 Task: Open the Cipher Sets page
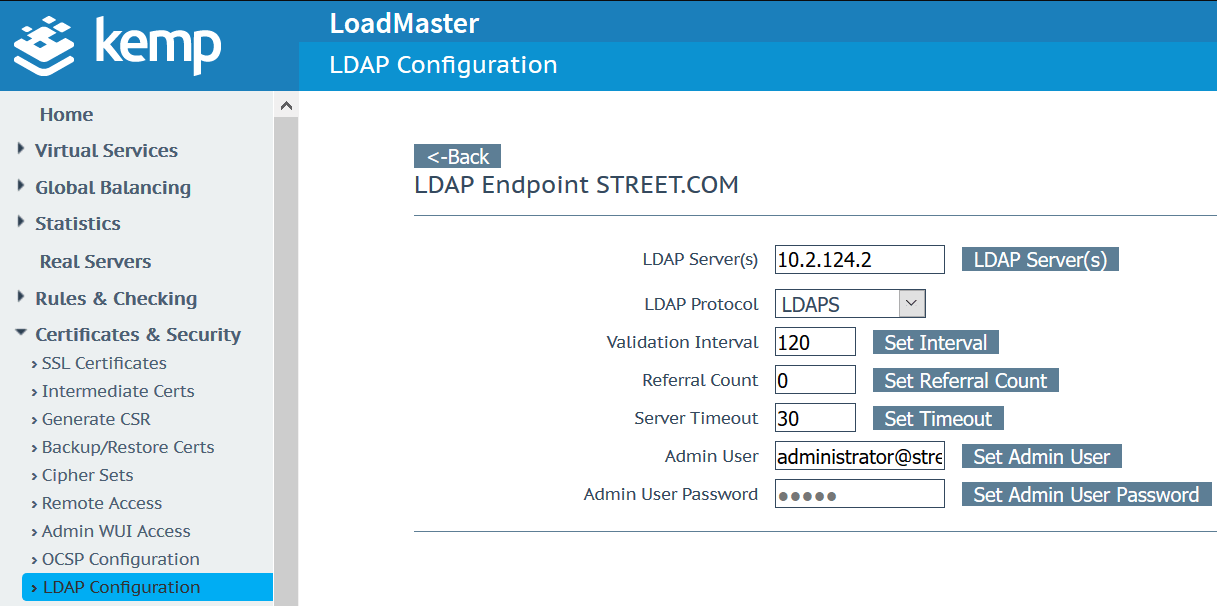click(88, 475)
